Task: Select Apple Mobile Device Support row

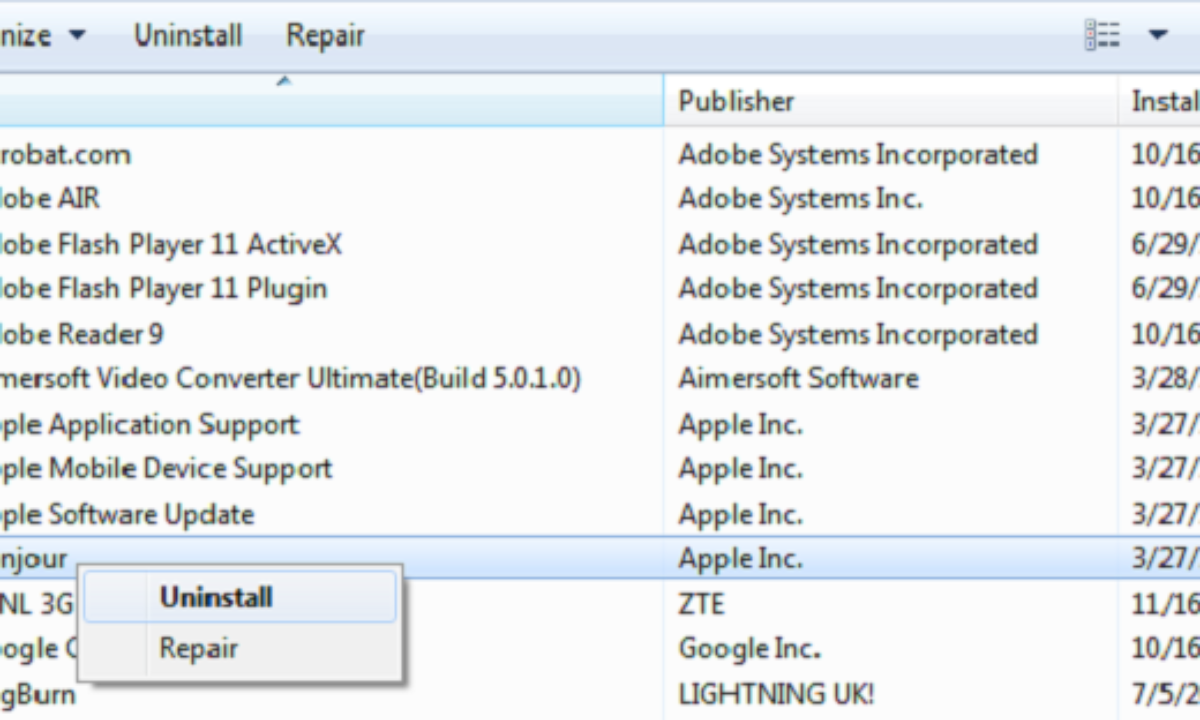Action: pos(165,469)
